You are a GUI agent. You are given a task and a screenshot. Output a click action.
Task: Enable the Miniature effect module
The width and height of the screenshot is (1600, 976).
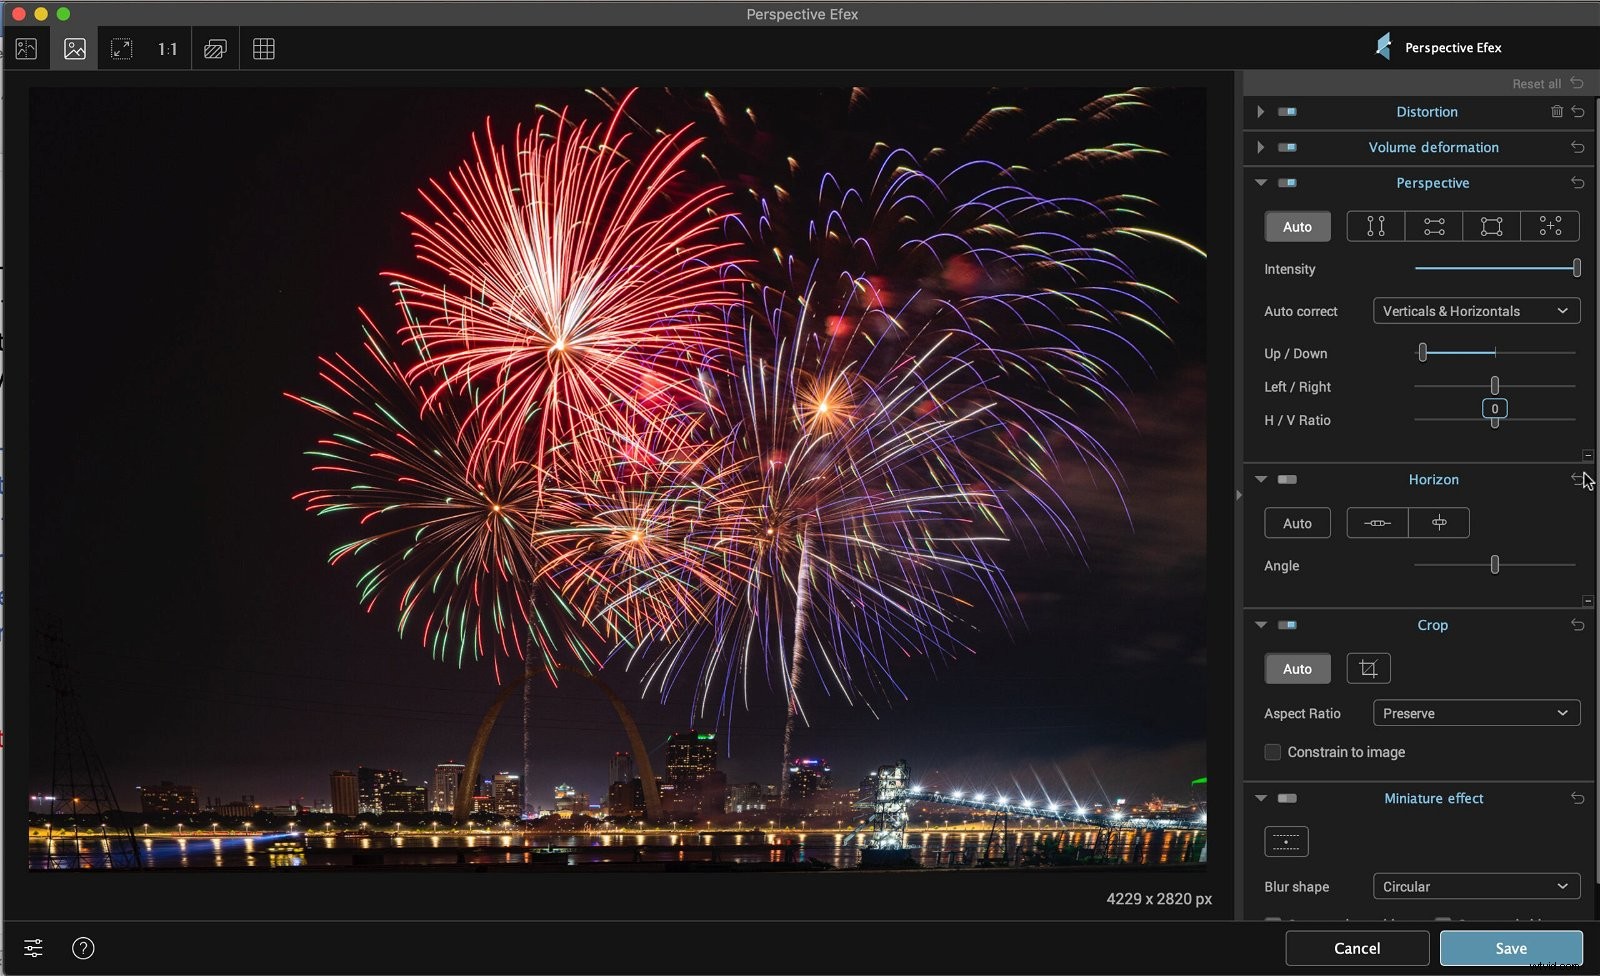pos(1285,798)
